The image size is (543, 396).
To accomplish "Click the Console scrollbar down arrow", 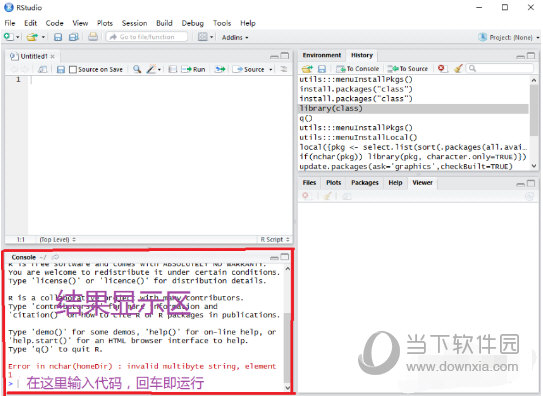I will 287,387.
